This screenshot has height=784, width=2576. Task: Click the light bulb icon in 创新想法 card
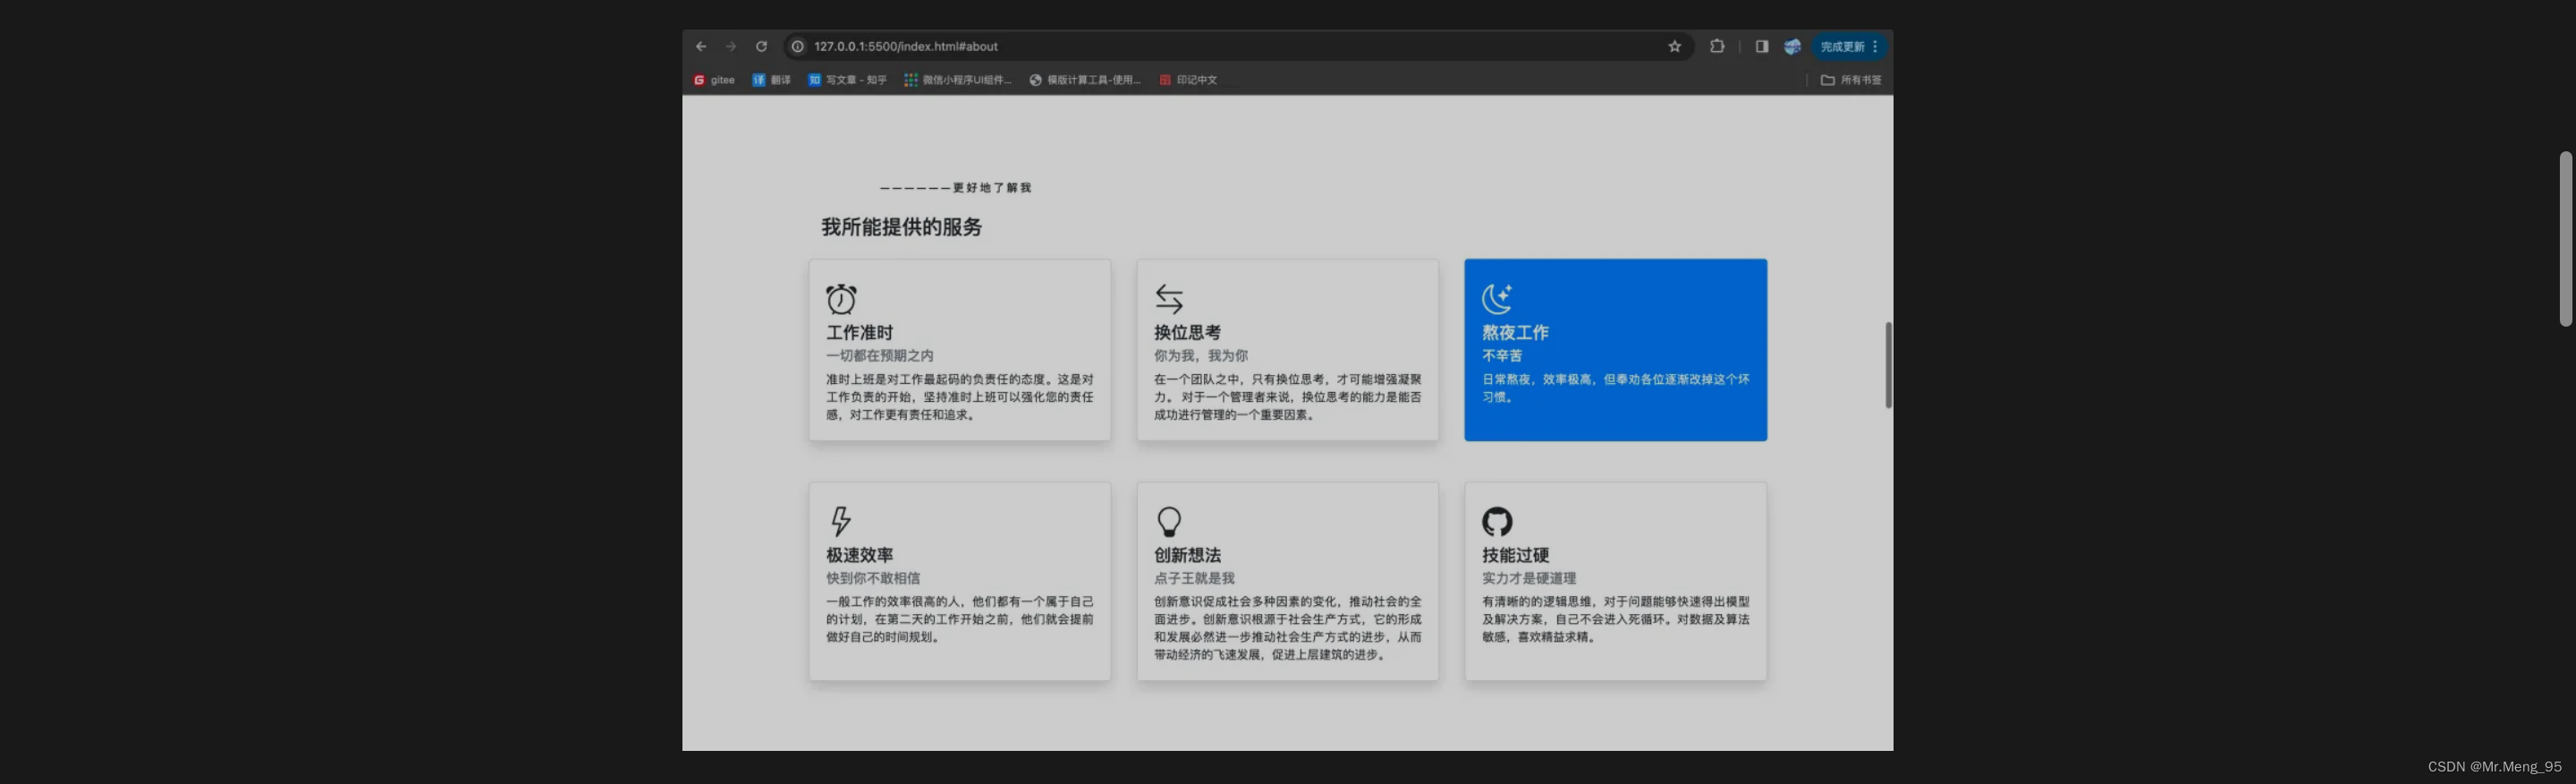1169,521
